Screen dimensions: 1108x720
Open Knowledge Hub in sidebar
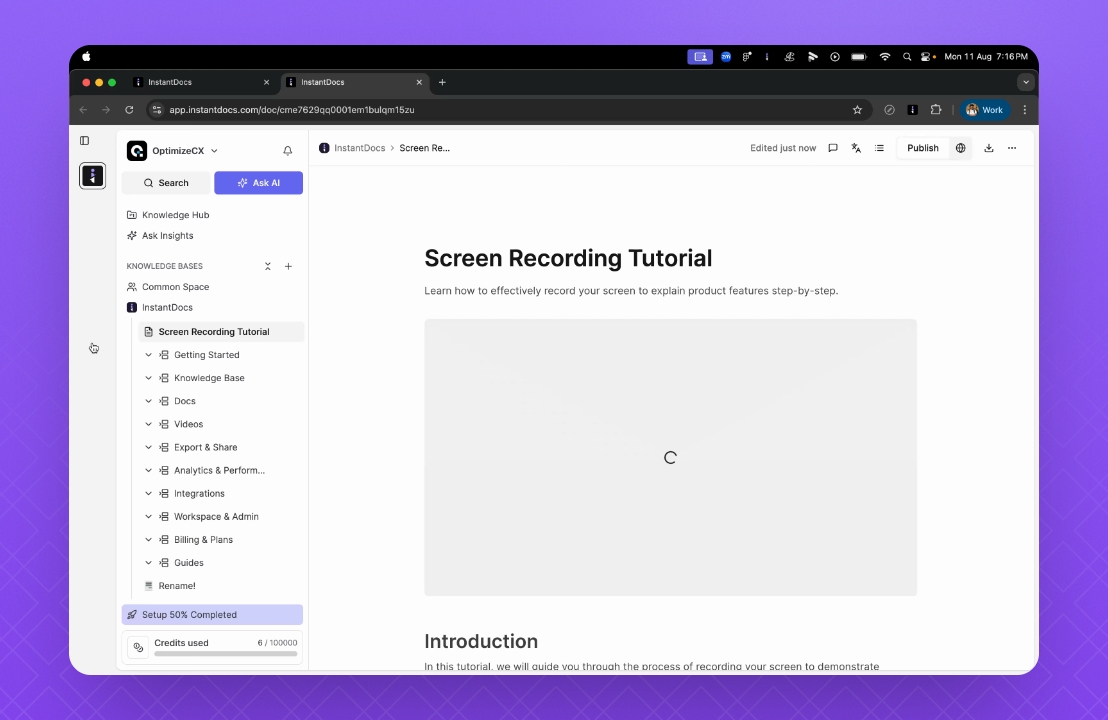[175, 215]
